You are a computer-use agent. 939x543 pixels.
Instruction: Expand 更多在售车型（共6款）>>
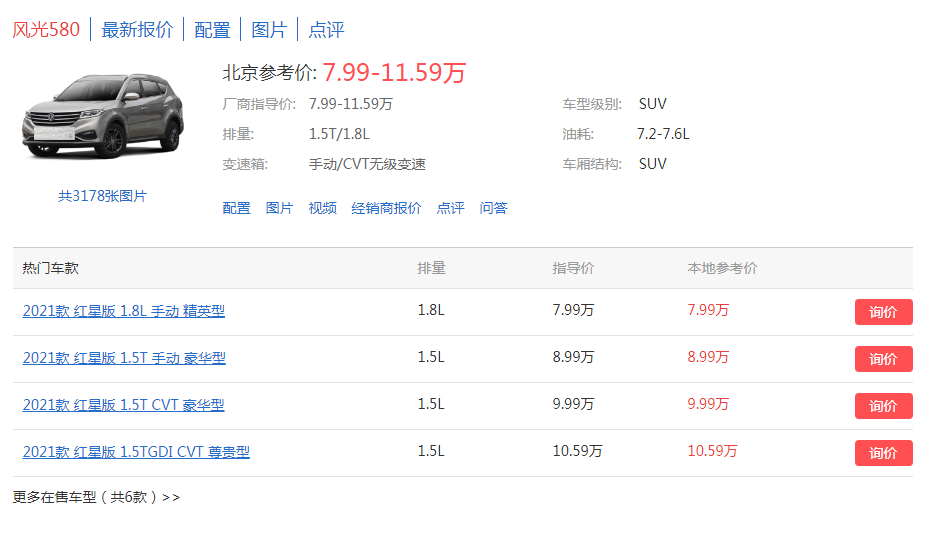click(x=96, y=498)
